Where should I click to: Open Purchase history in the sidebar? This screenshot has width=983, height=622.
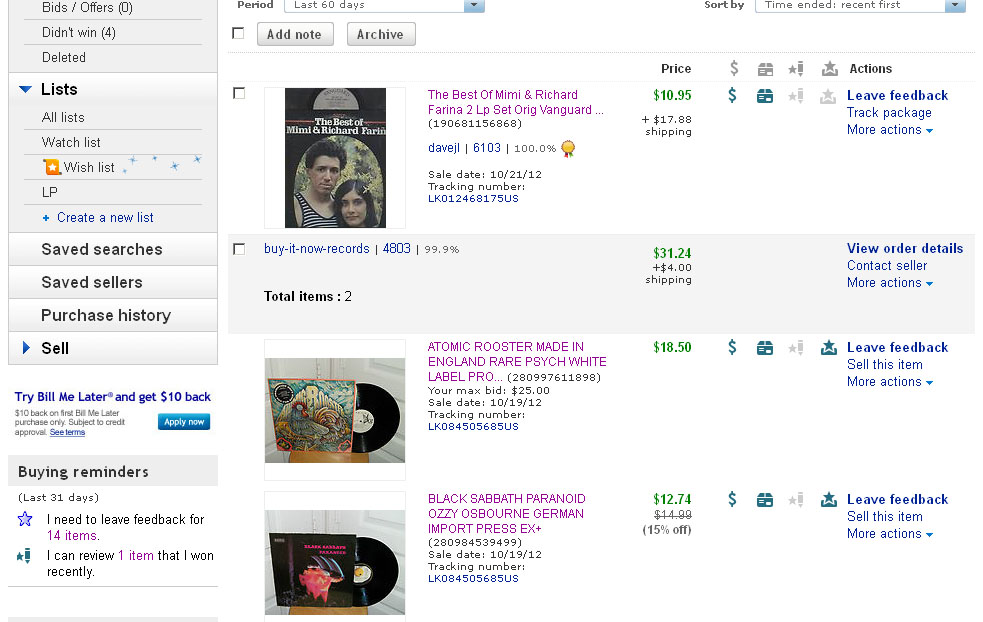tap(106, 315)
